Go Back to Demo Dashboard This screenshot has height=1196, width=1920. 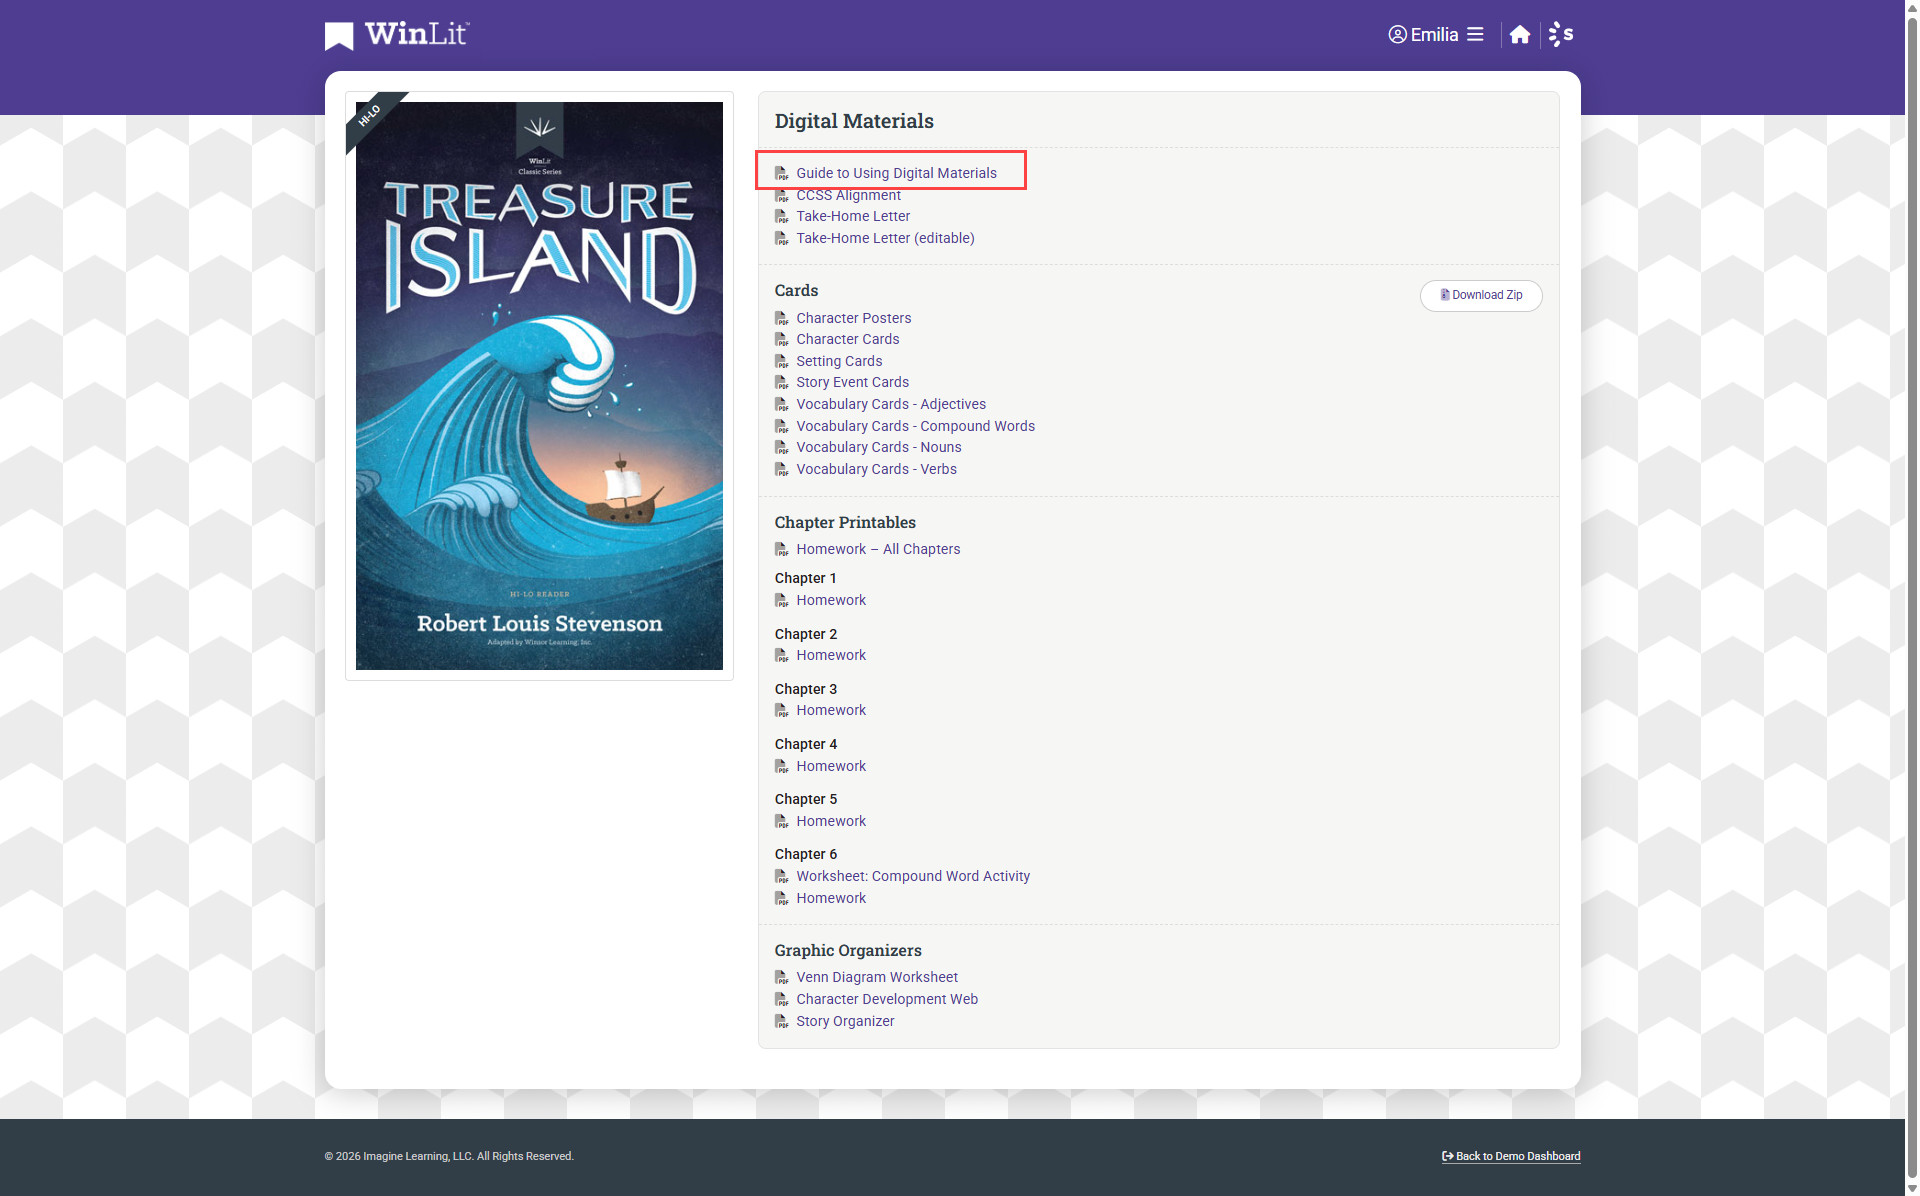pyautogui.click(x=1511, y=1156)
